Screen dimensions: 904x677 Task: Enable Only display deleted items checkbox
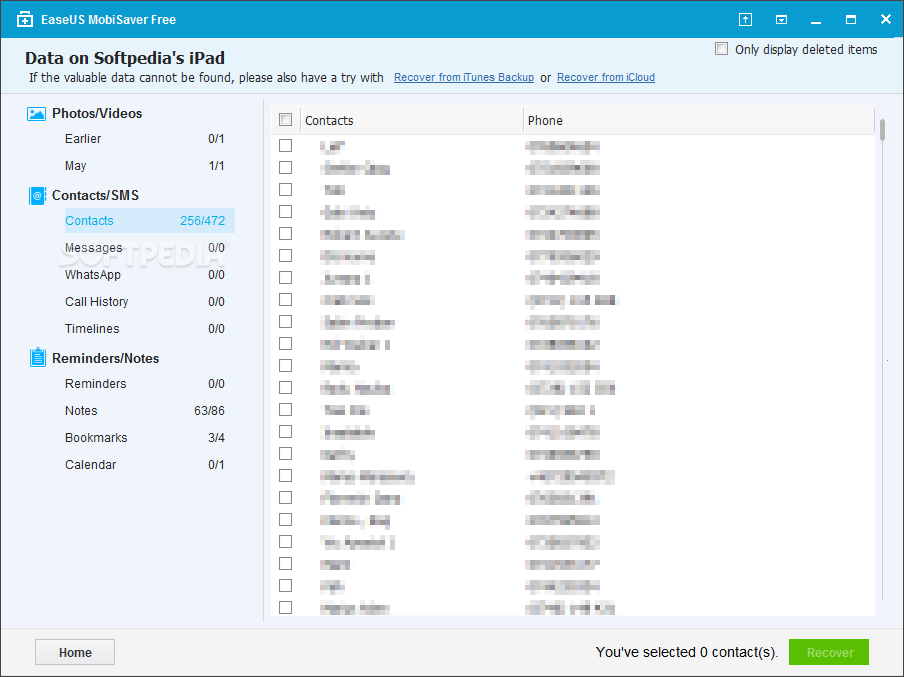point(721,49)
